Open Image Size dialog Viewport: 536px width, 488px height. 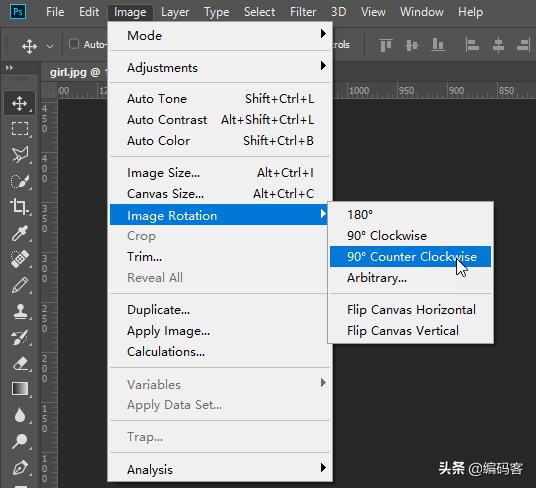point(220,173)
